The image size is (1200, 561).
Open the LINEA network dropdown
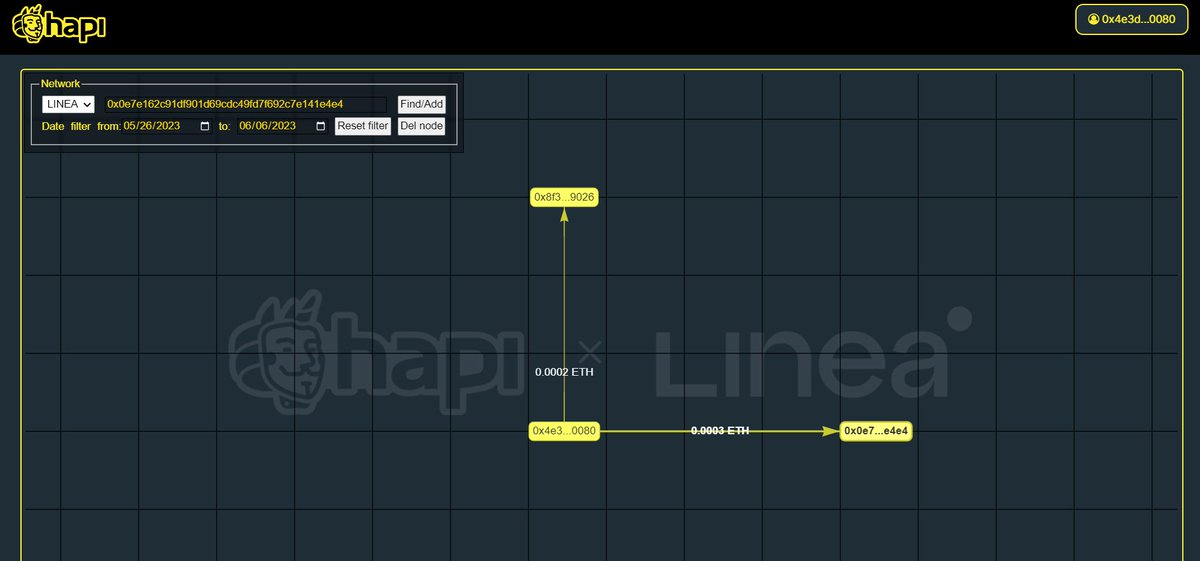pyautogui.click(x=68, y=104)
